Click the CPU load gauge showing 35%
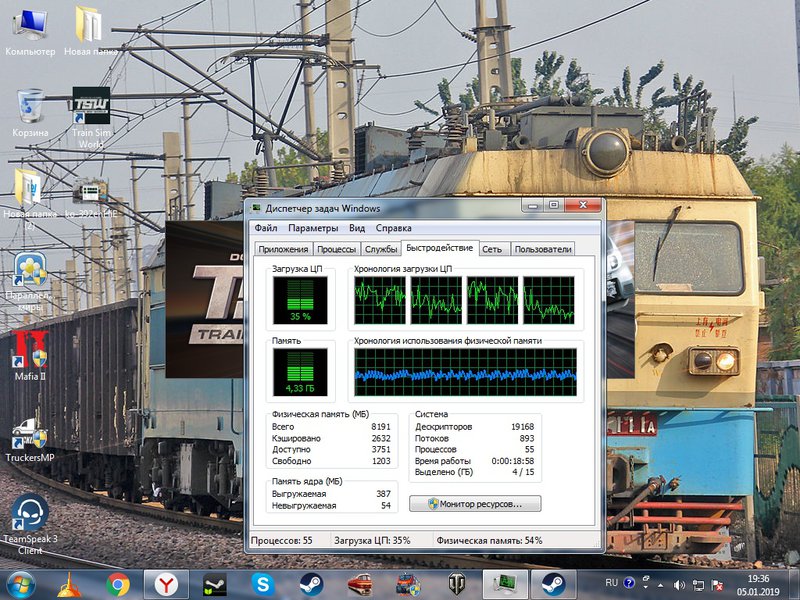Image resolution: width=800 pixels, height=600 pixels. pos(298,300)
